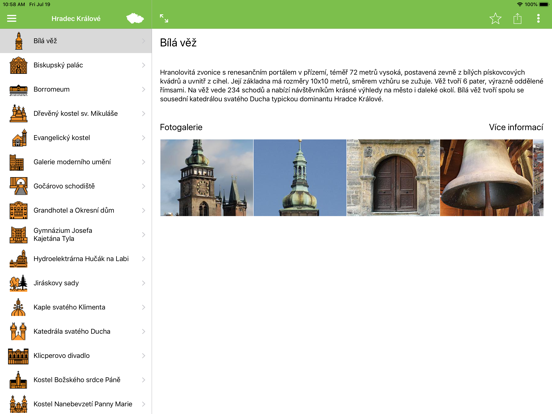Select Jiráskovy sady entry
Screen dimensions: 552x414
pos(76,283)
